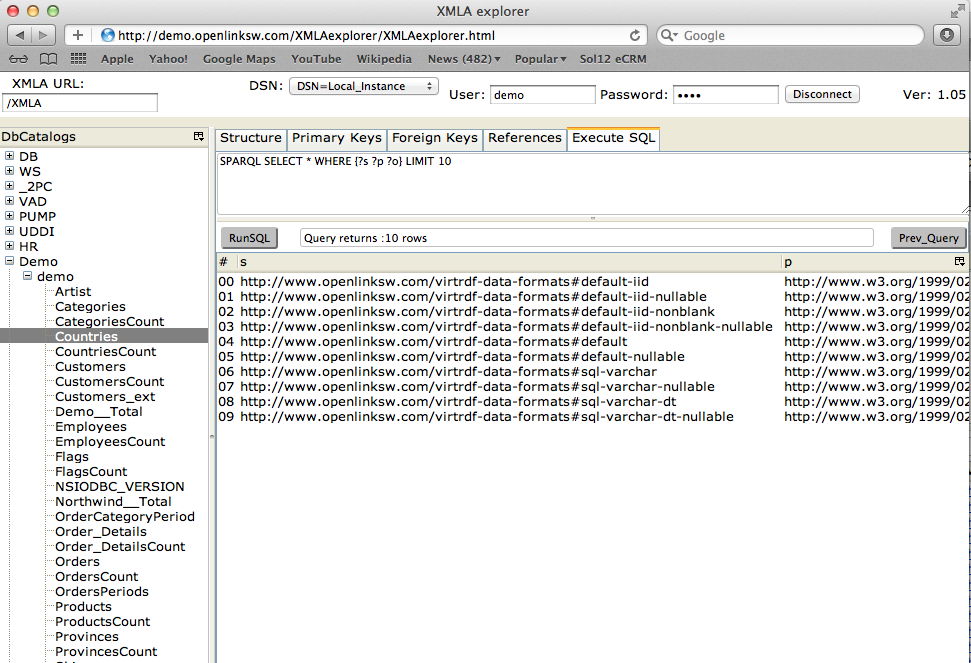Click into the SQL query text area
971x663 pixels.
click(x=593, y=184)
